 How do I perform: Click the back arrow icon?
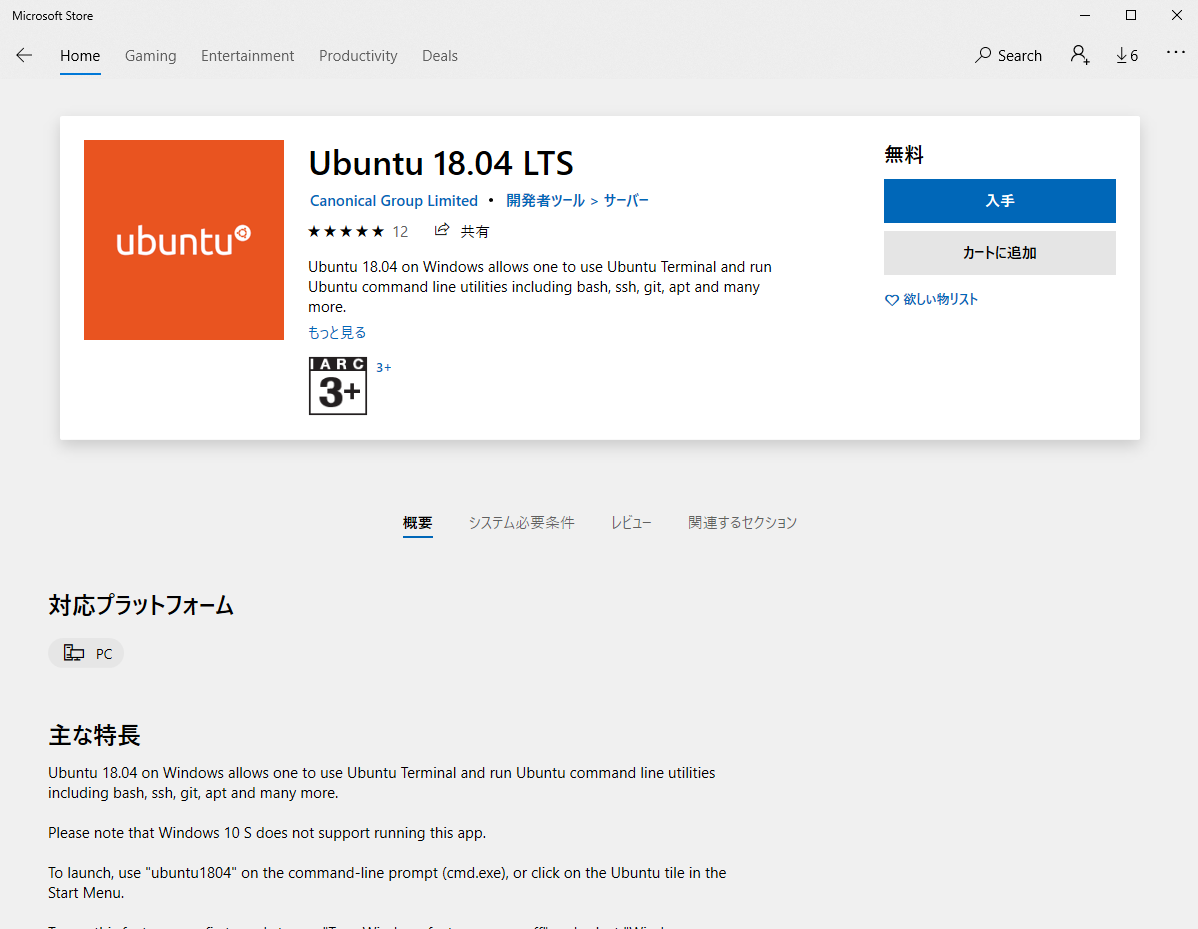pos(24,56)
